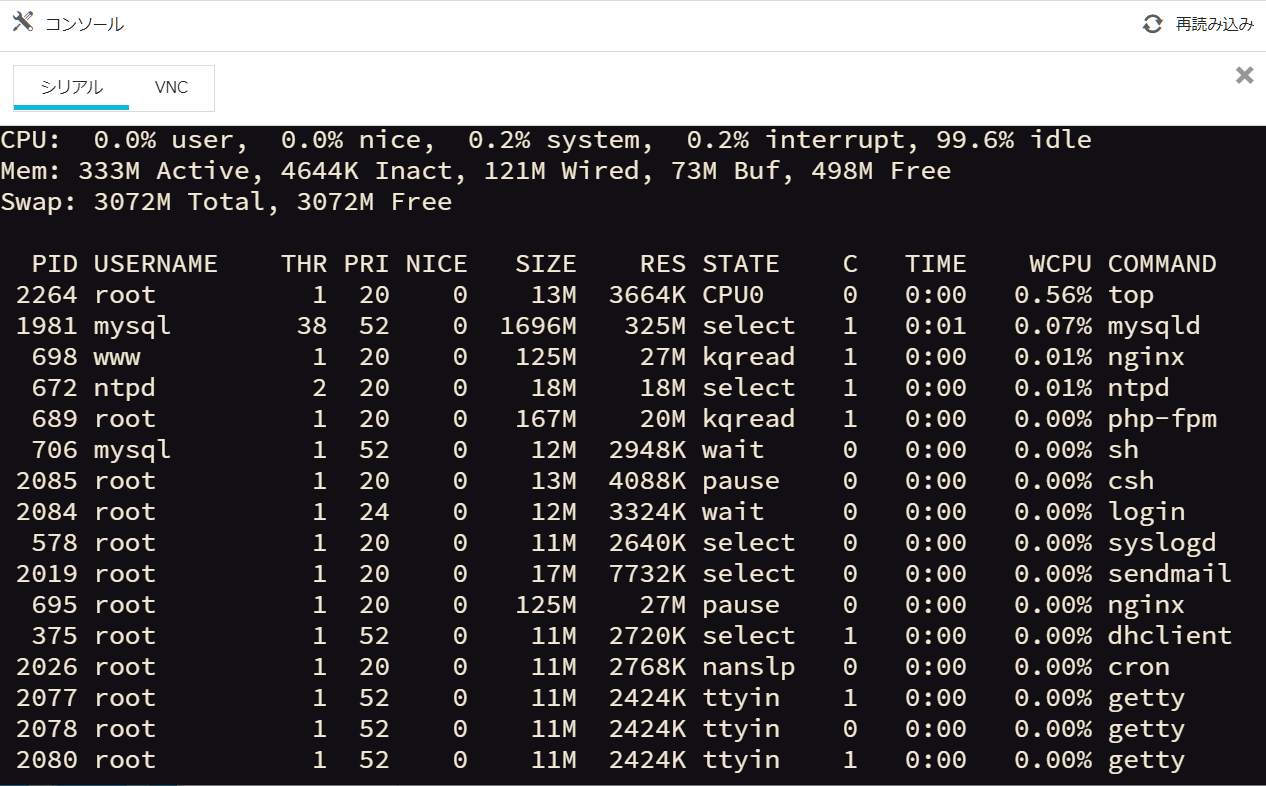The width and height of the screenshot is (1266, 786).
Task: Click the 'nanslp' state of cron
Action: 749,667
